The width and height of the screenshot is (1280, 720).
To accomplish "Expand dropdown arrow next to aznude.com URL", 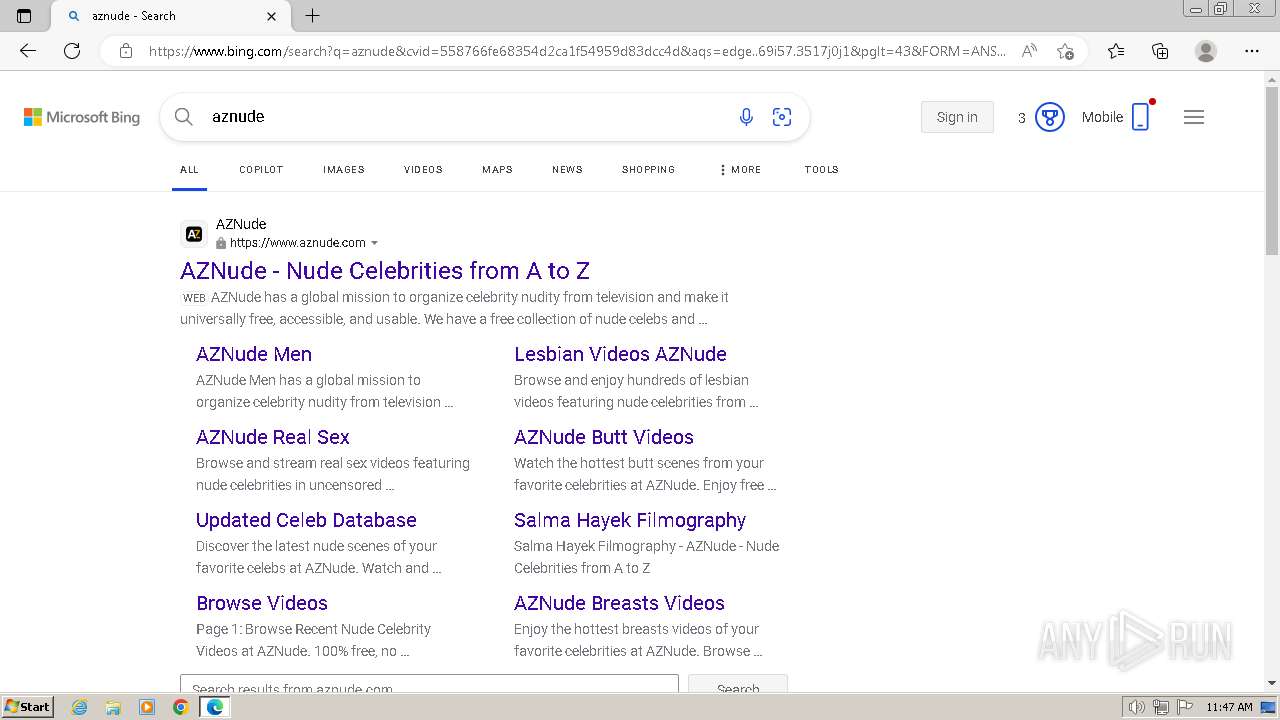I will pos(375,243).
